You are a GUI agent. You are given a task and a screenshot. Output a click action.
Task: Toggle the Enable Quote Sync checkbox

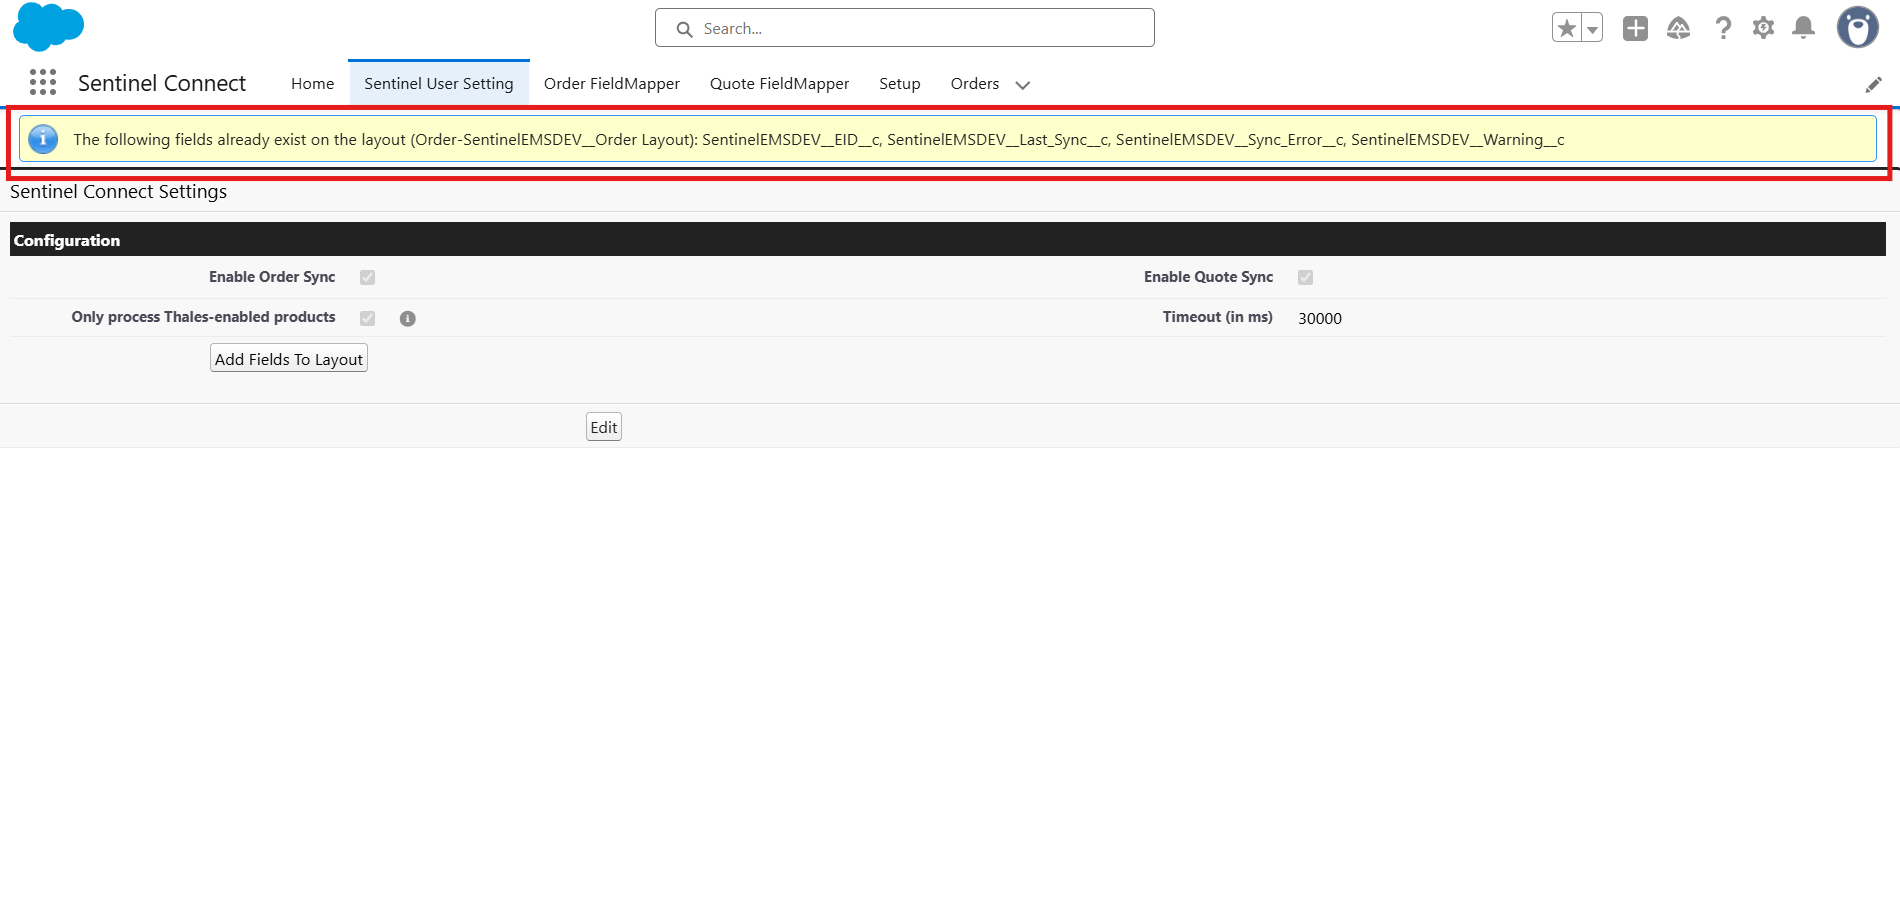pyautogui.click(x=1305, y=278)
